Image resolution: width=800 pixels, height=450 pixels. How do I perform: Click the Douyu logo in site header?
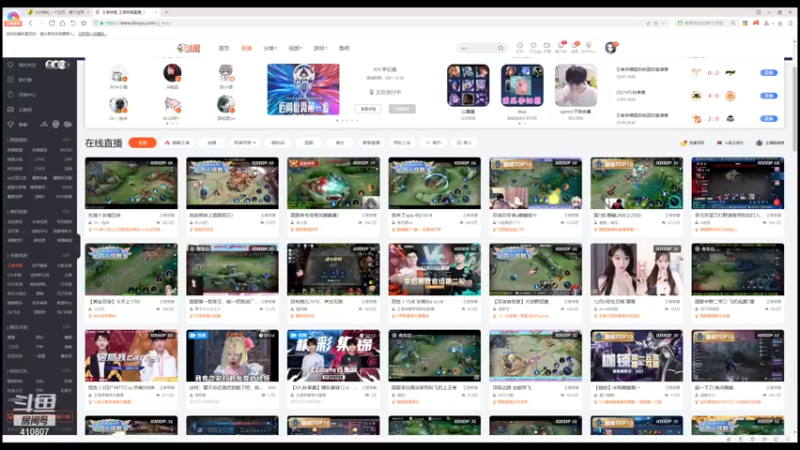(x=188, y=48)
